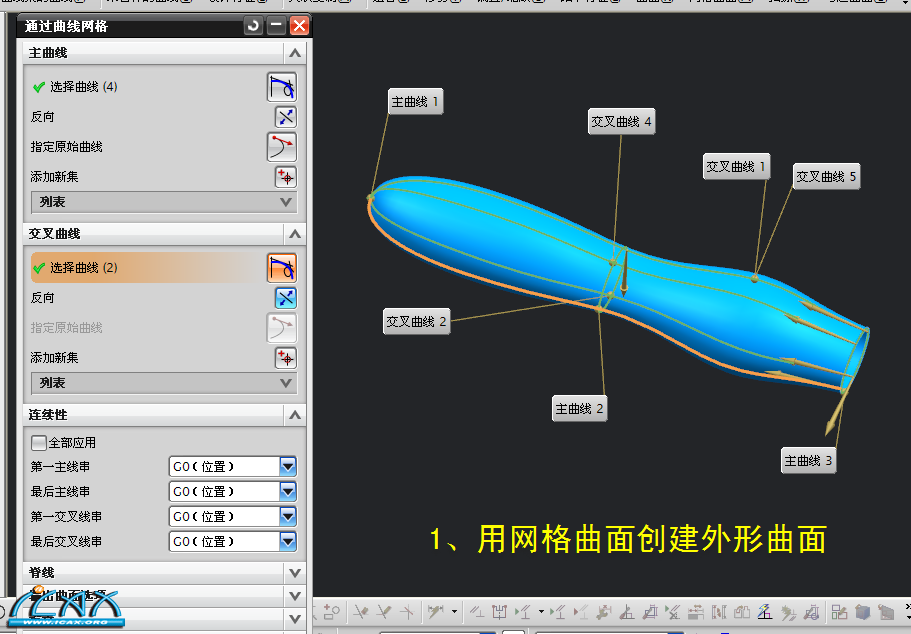Click the select curve icon in 主曲线 section

(281, 87)
